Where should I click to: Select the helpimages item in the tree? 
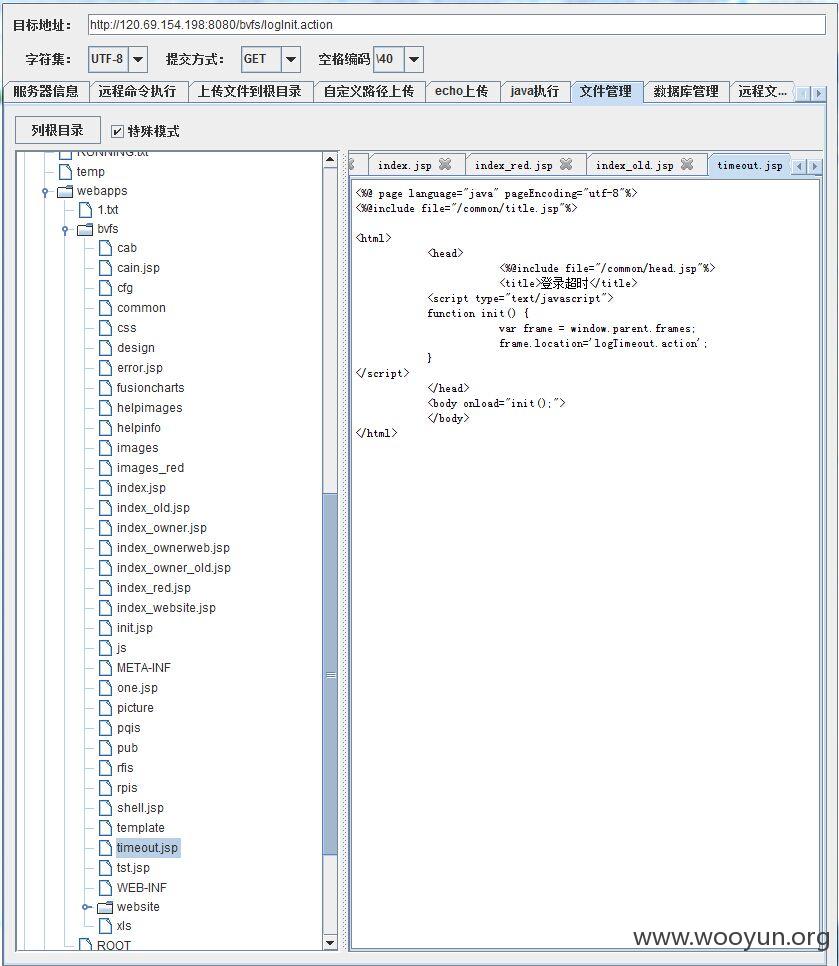coord(150,408)
